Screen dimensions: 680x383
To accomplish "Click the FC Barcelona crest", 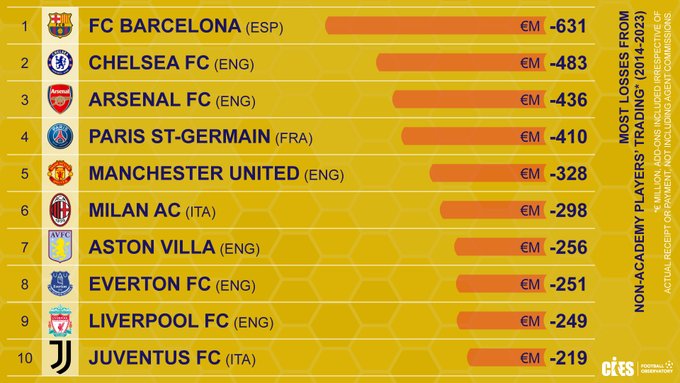I will click(60, 25).
